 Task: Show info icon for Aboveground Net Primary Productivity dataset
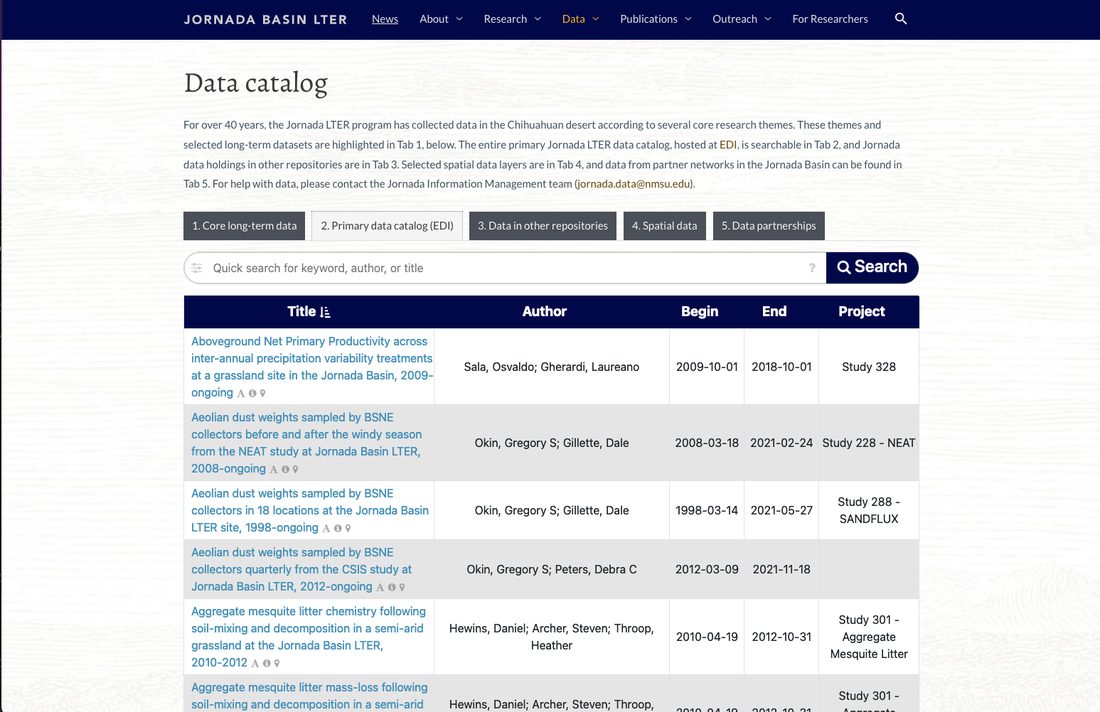coord(253,394)
